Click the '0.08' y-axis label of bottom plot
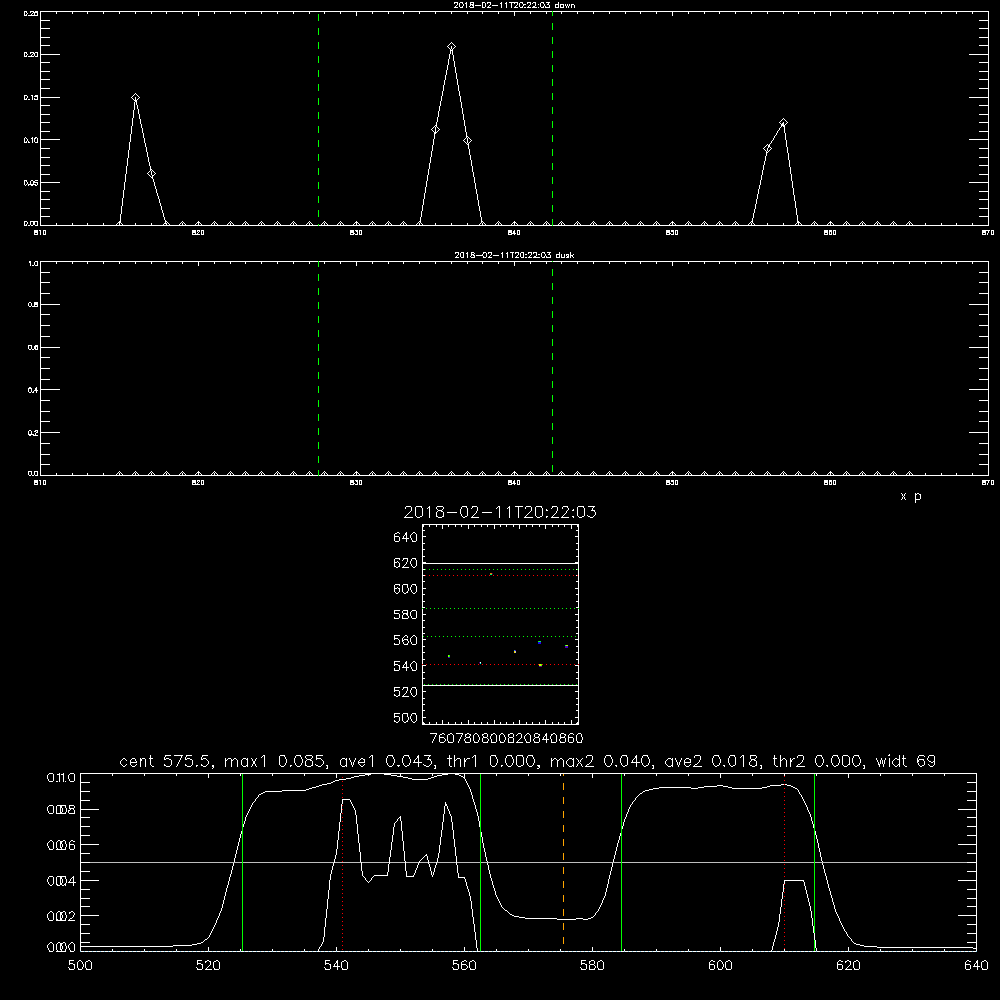The height and width of the screenshot is (1000, 1000). (61, 810)
